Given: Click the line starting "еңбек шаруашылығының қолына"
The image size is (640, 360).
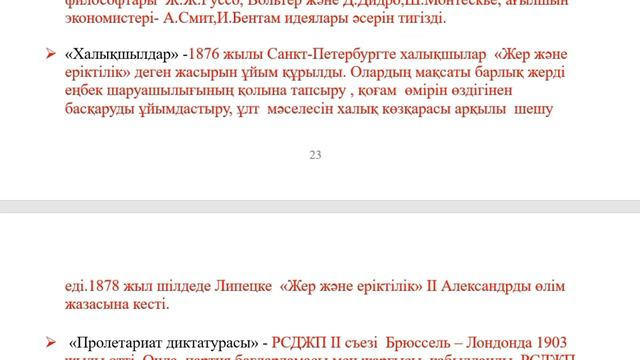Looking at the screenshot, I should [289, 91].
